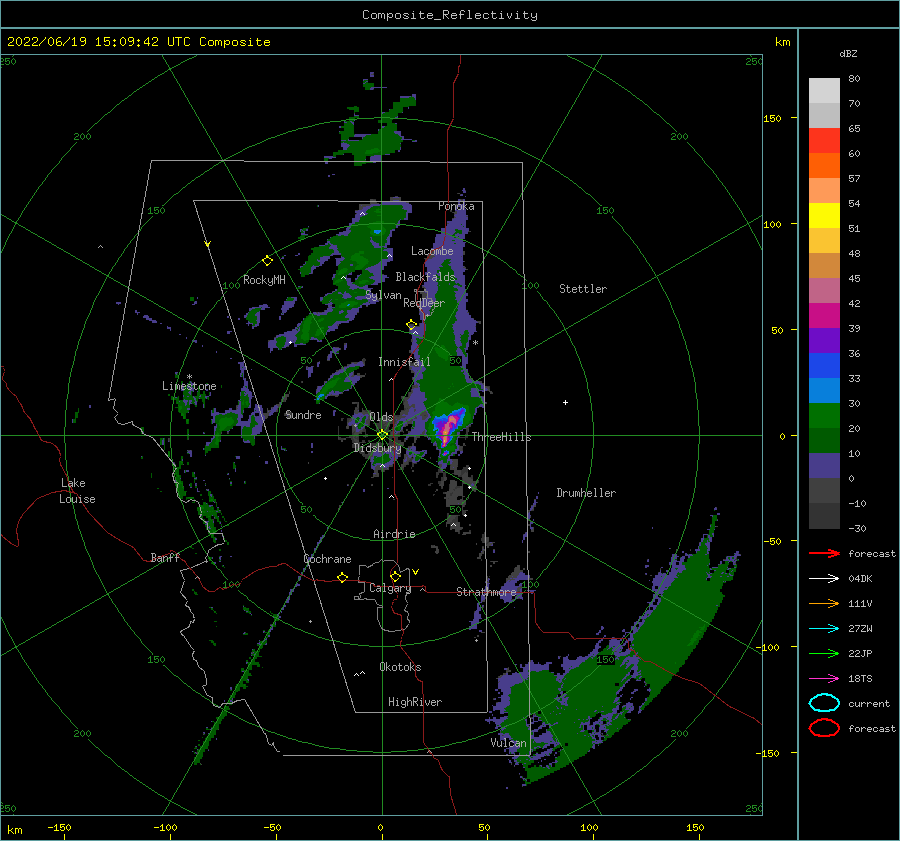The height and width of the screenshot is (841, 900).
Task: Click yellow diamond marker south of RedDeer
Action: (x=412, y=325)
